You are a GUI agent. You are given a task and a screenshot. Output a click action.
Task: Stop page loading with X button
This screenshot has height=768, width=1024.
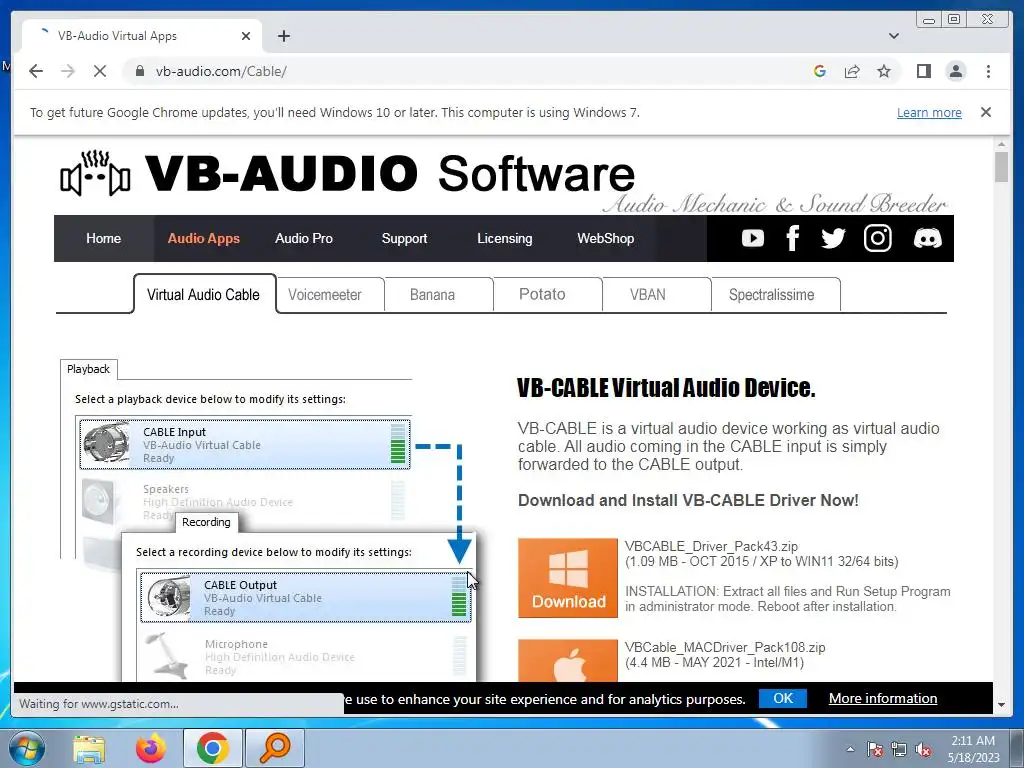tap(100, 71)
